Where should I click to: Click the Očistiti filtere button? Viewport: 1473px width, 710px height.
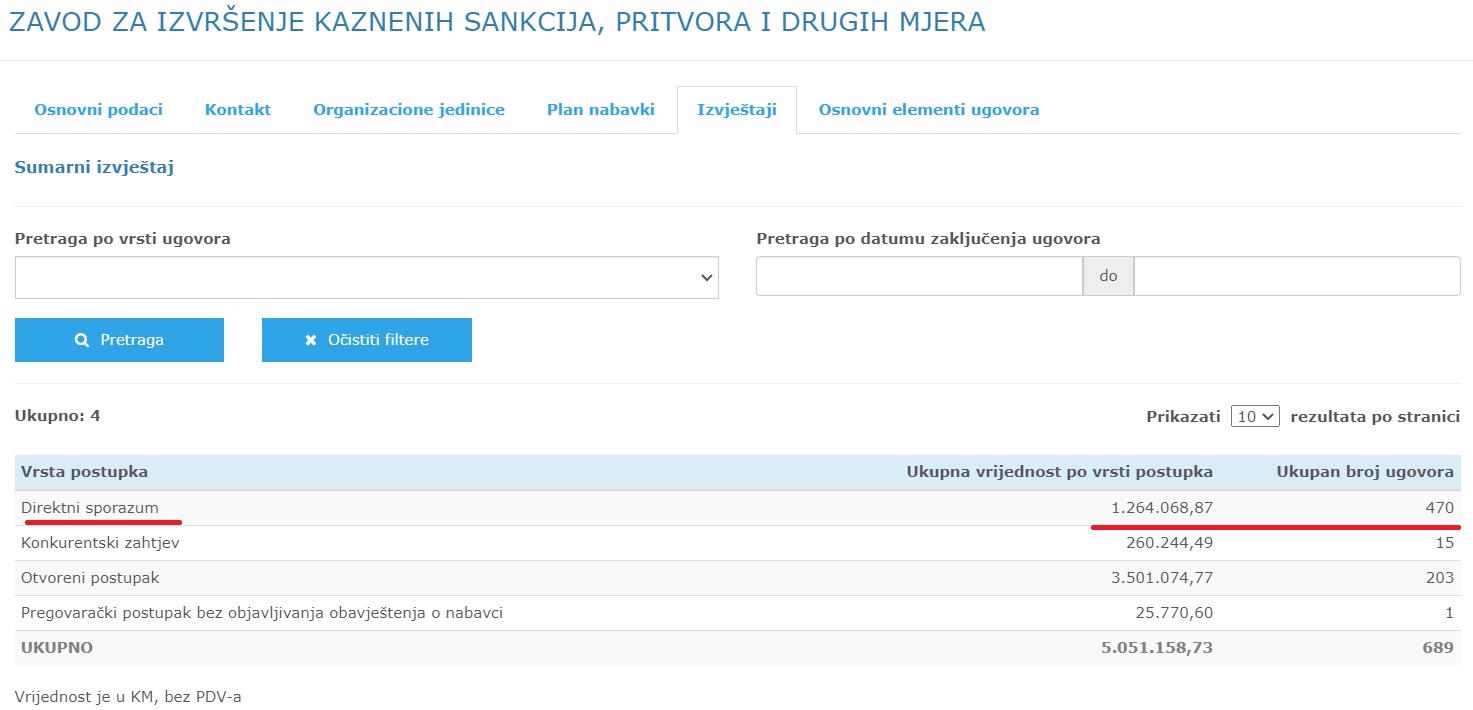(x=367, y=340)
